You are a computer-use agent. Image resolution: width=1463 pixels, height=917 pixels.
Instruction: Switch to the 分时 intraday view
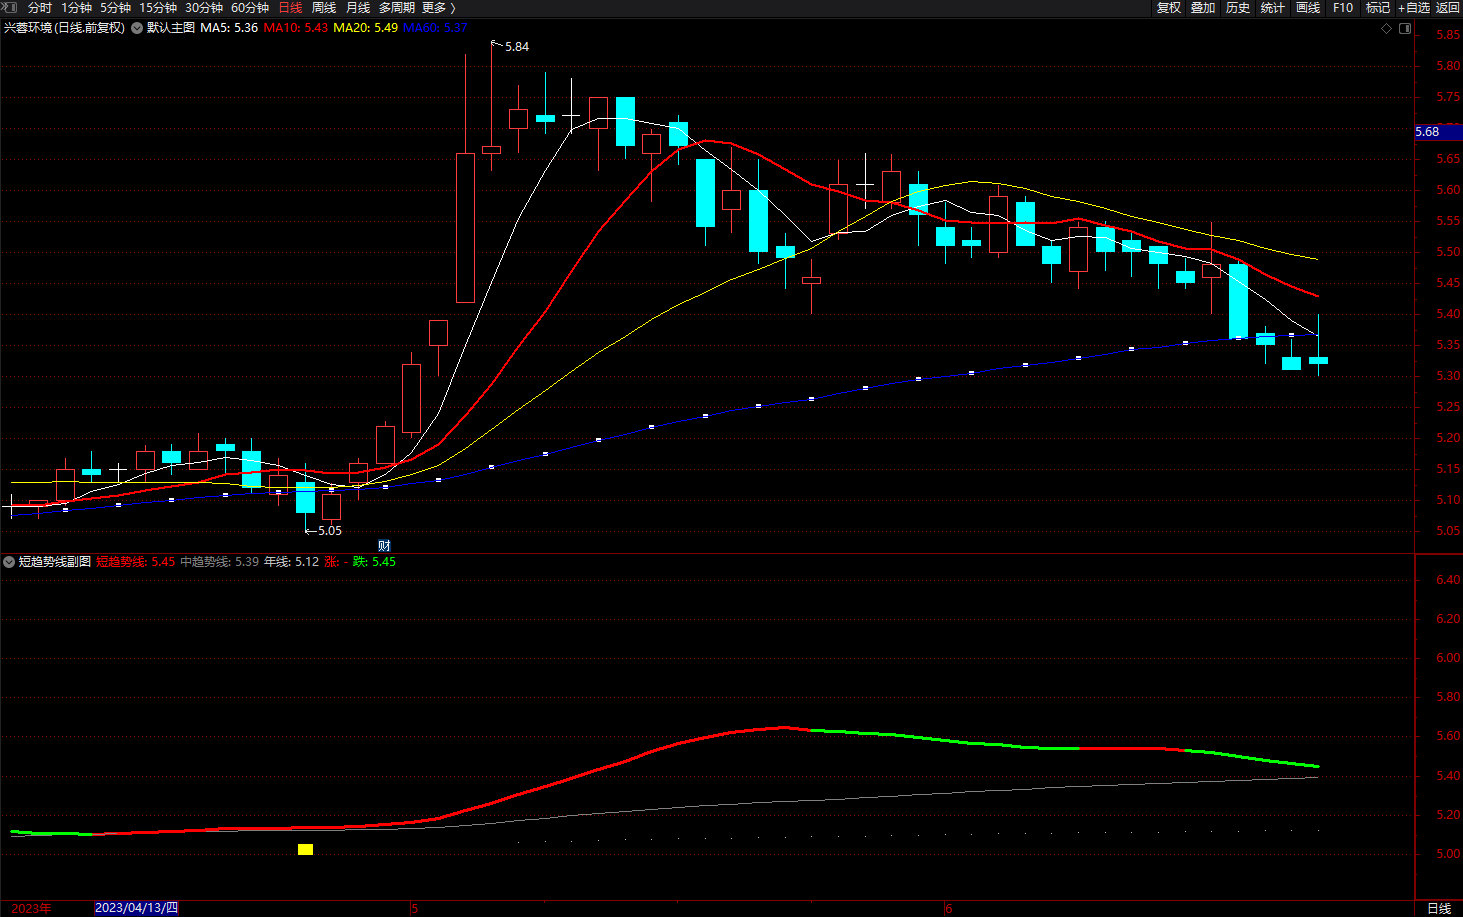pyautogui.click(x=39, y=8)
